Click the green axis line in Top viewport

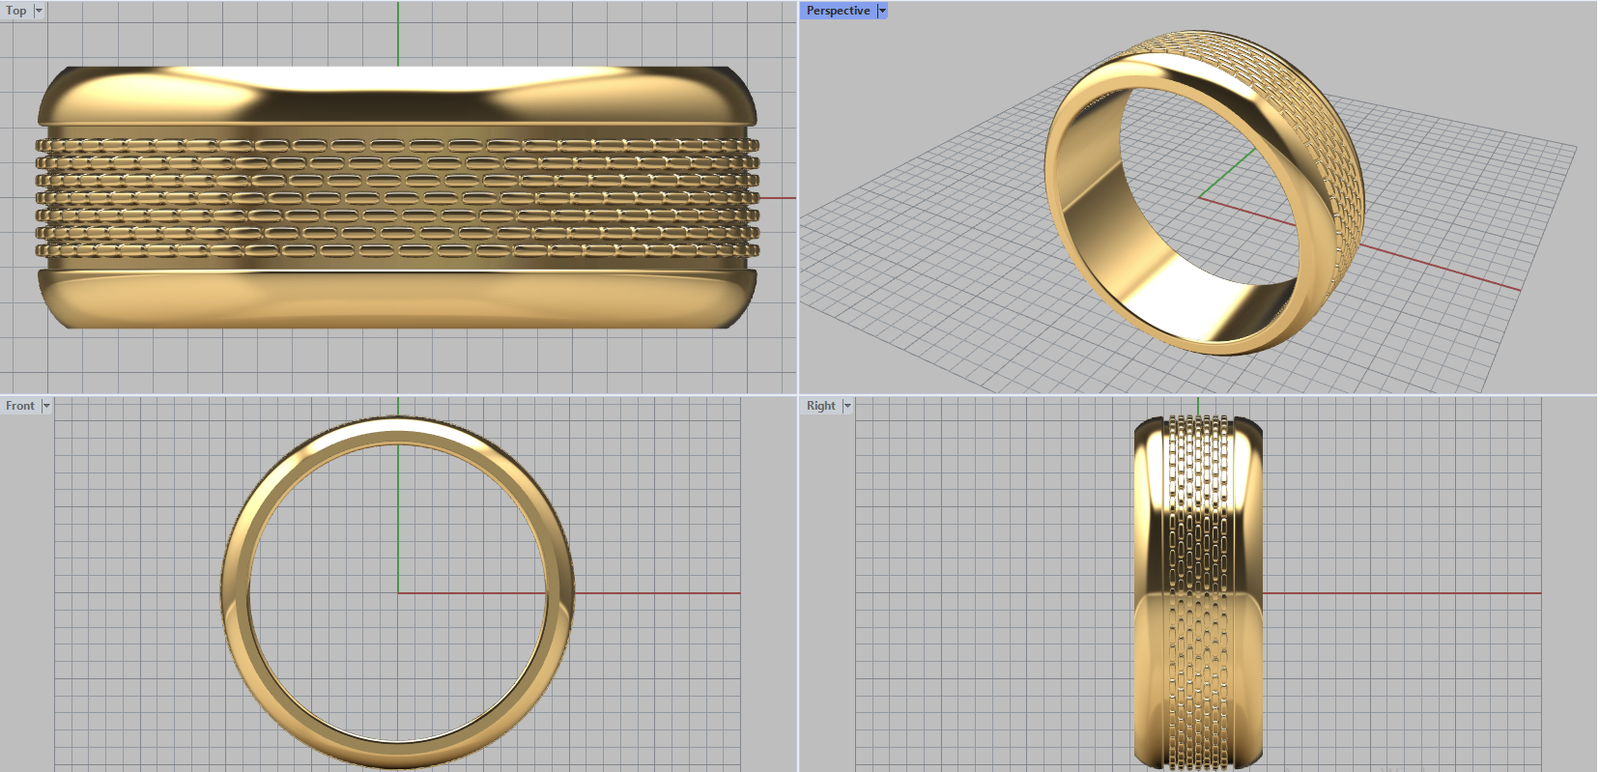[x=398, y=30]
